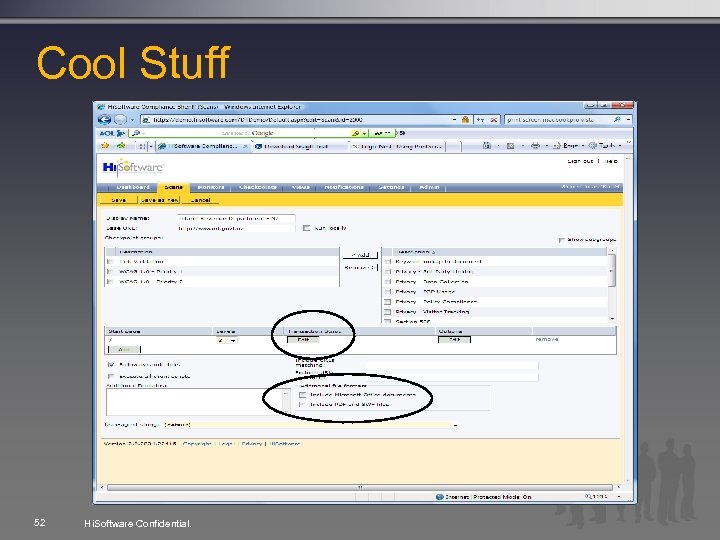Screen dimensions: 720x540
Task: Open the Tools menu in command bar
Action: tap(605, 146)
